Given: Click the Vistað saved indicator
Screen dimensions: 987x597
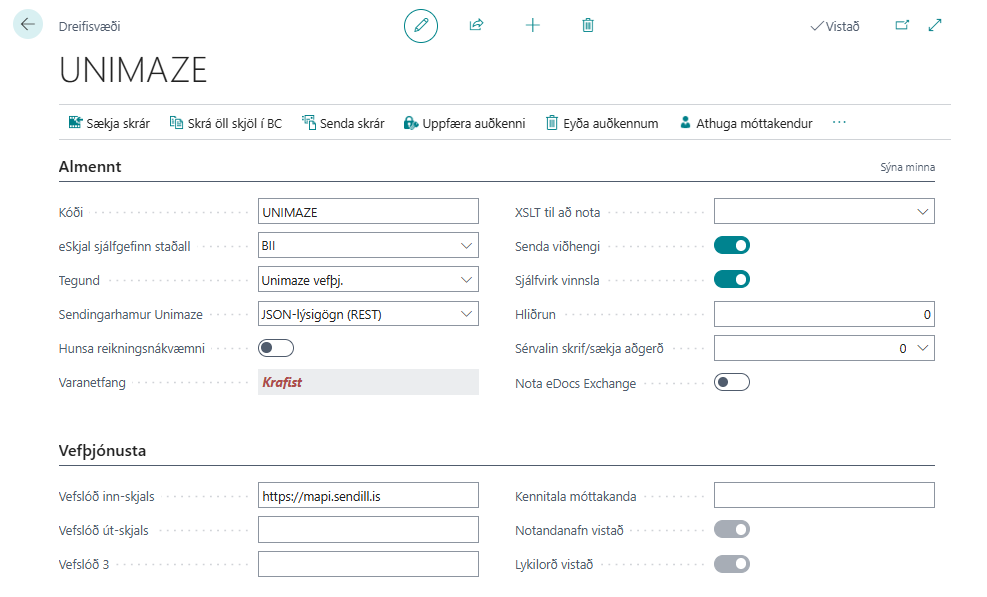Looking at the screenshot, I should coord(835,26).
